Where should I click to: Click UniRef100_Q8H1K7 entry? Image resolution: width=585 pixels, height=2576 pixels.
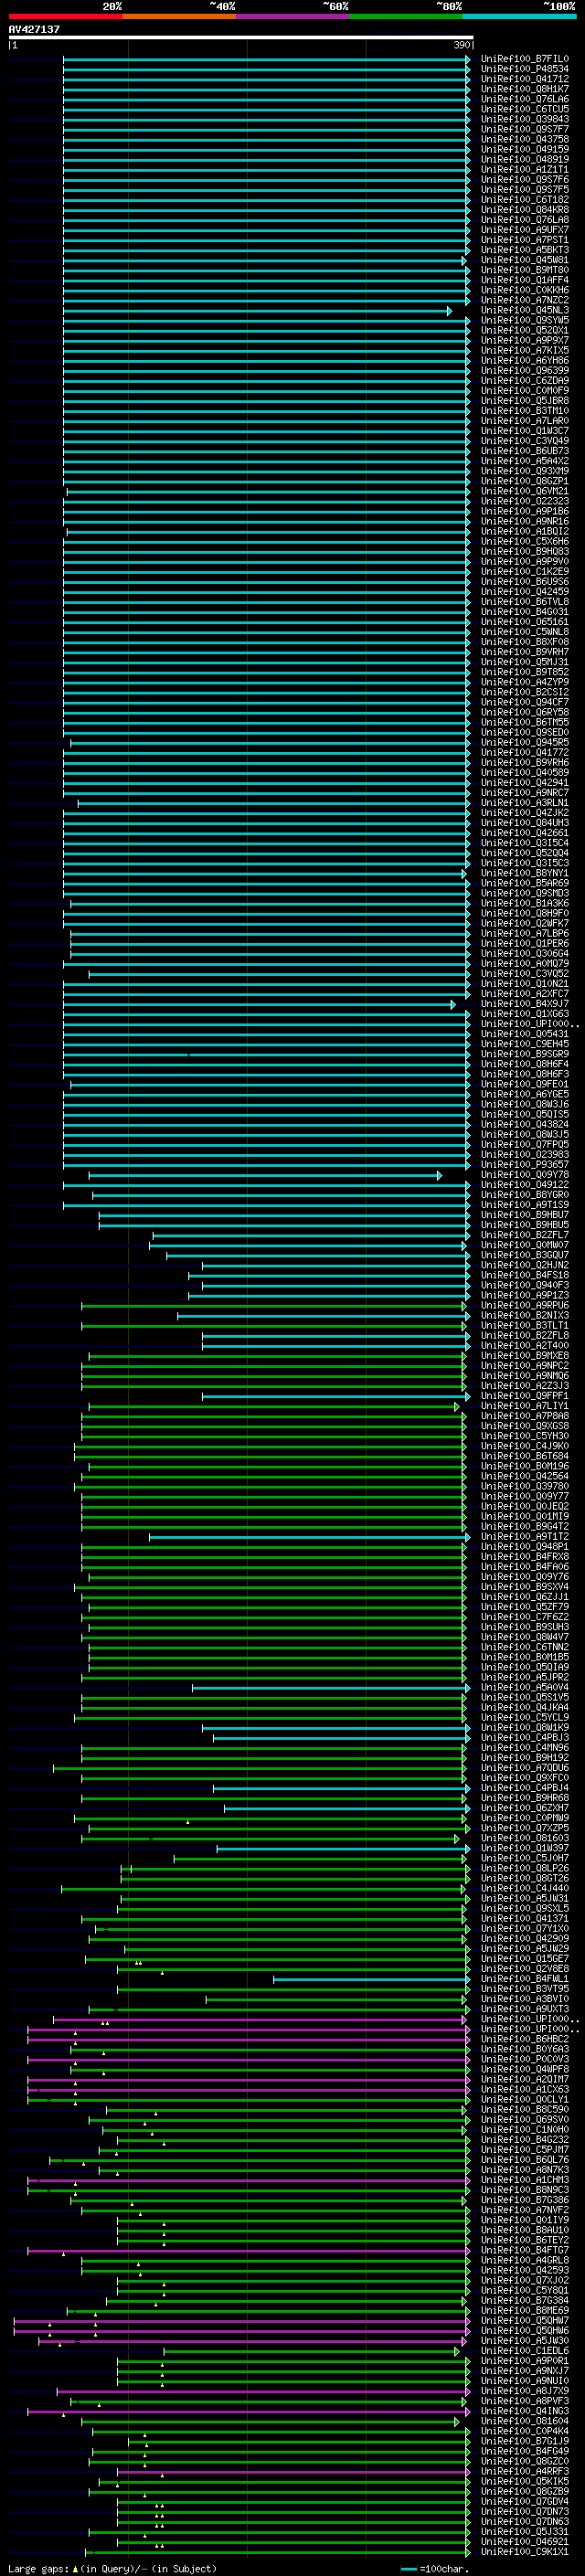click(524, 89)
